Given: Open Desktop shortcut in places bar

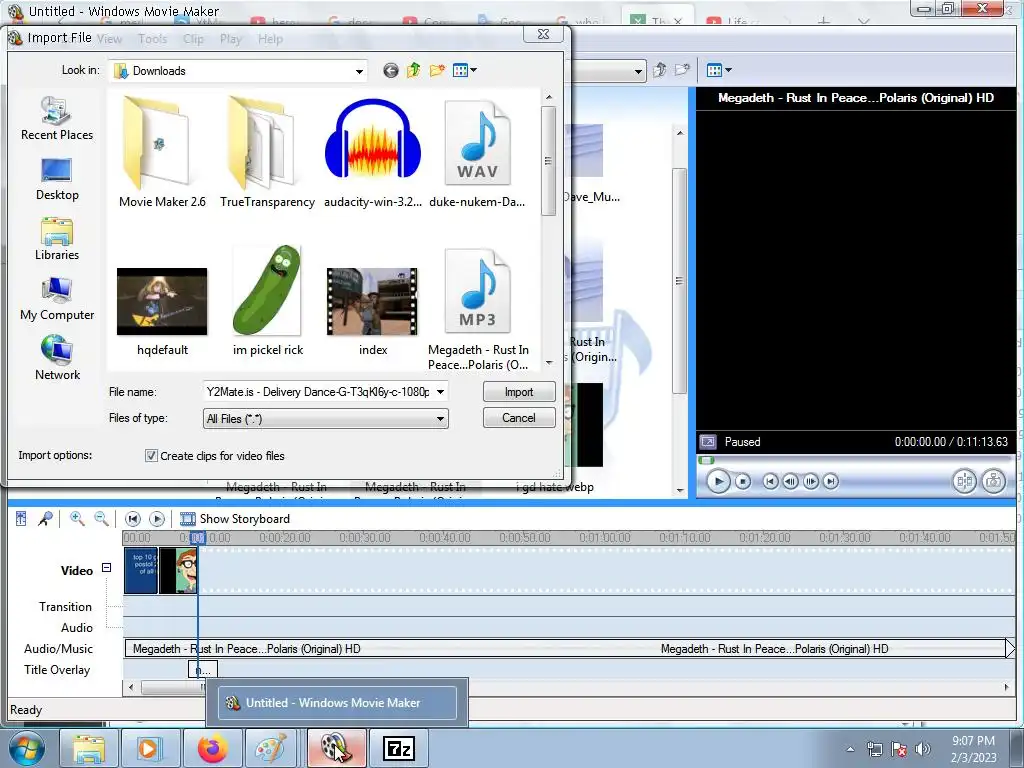Looking at the screenshot, I should (x=57, y=179).
